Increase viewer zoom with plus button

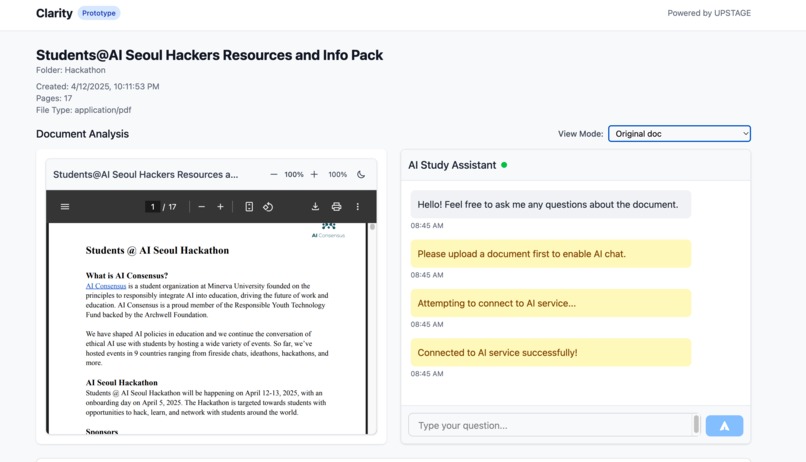(314, 175)
